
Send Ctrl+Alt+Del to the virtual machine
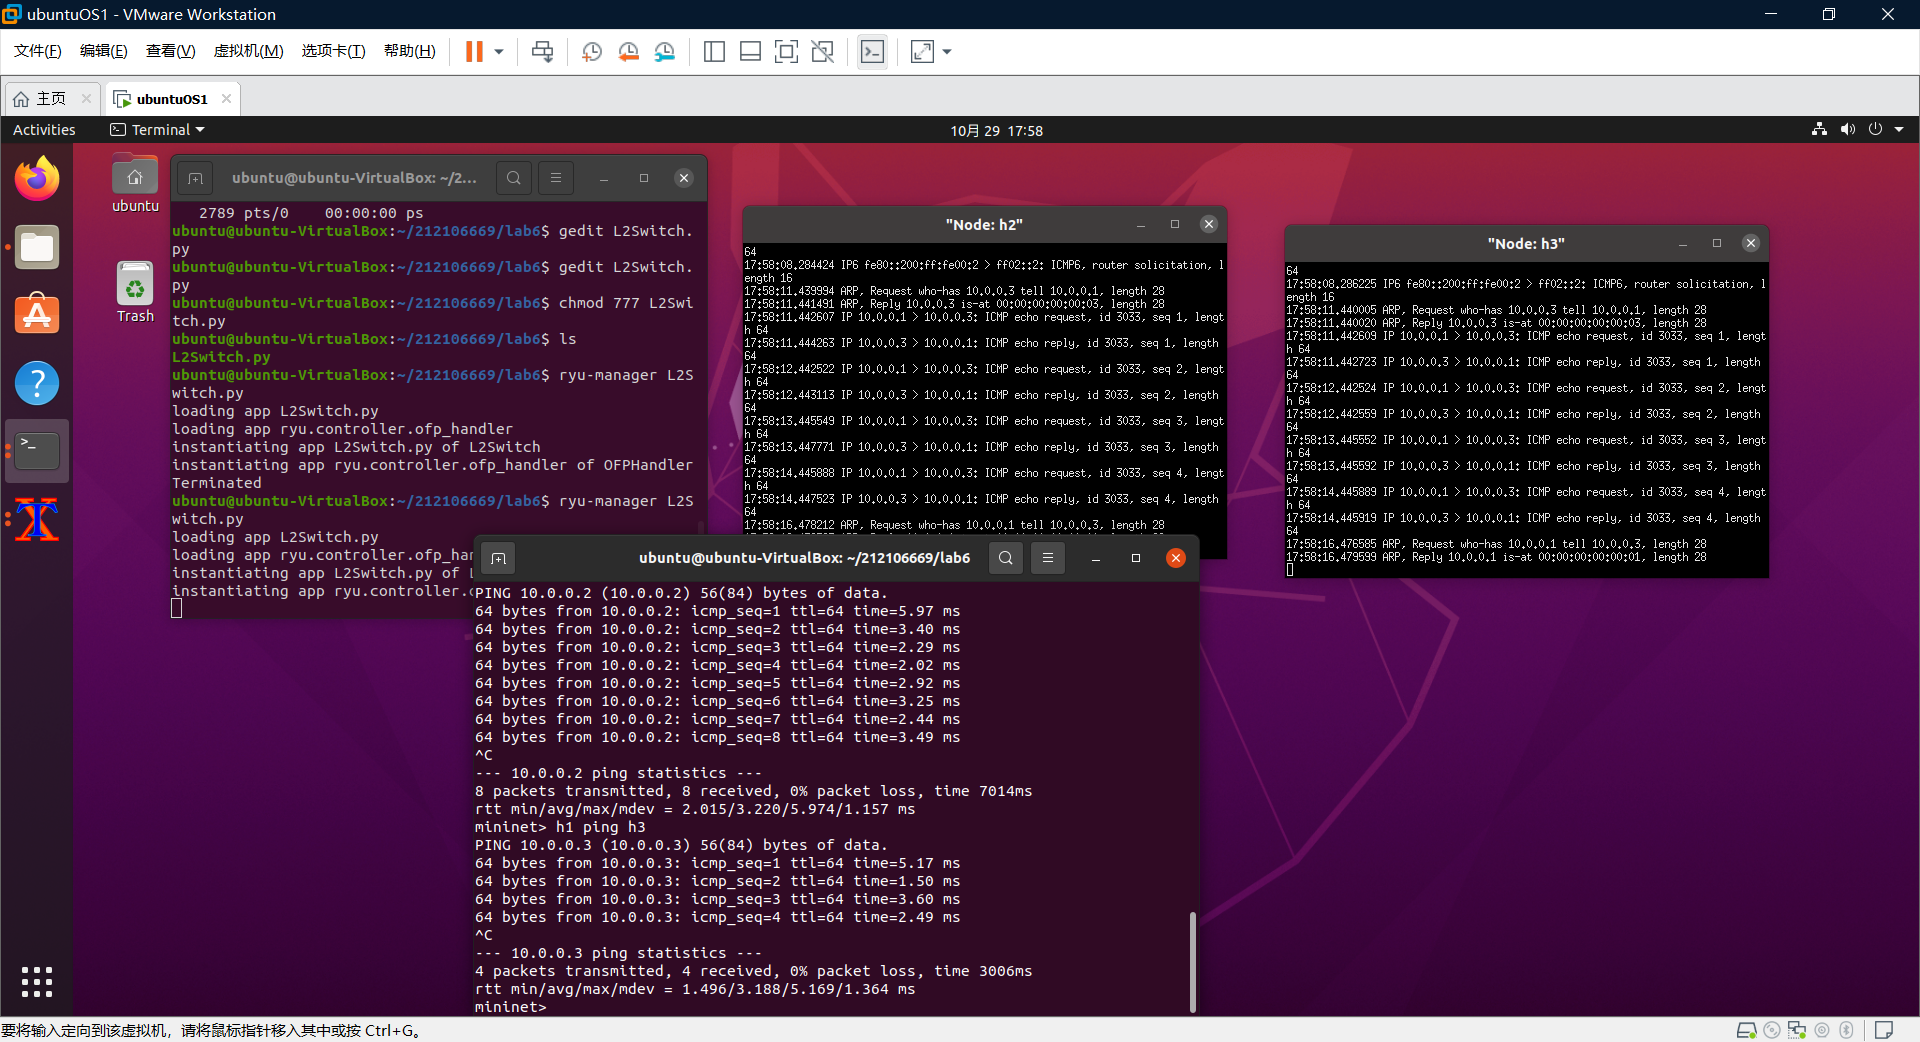tap(542, 51)
